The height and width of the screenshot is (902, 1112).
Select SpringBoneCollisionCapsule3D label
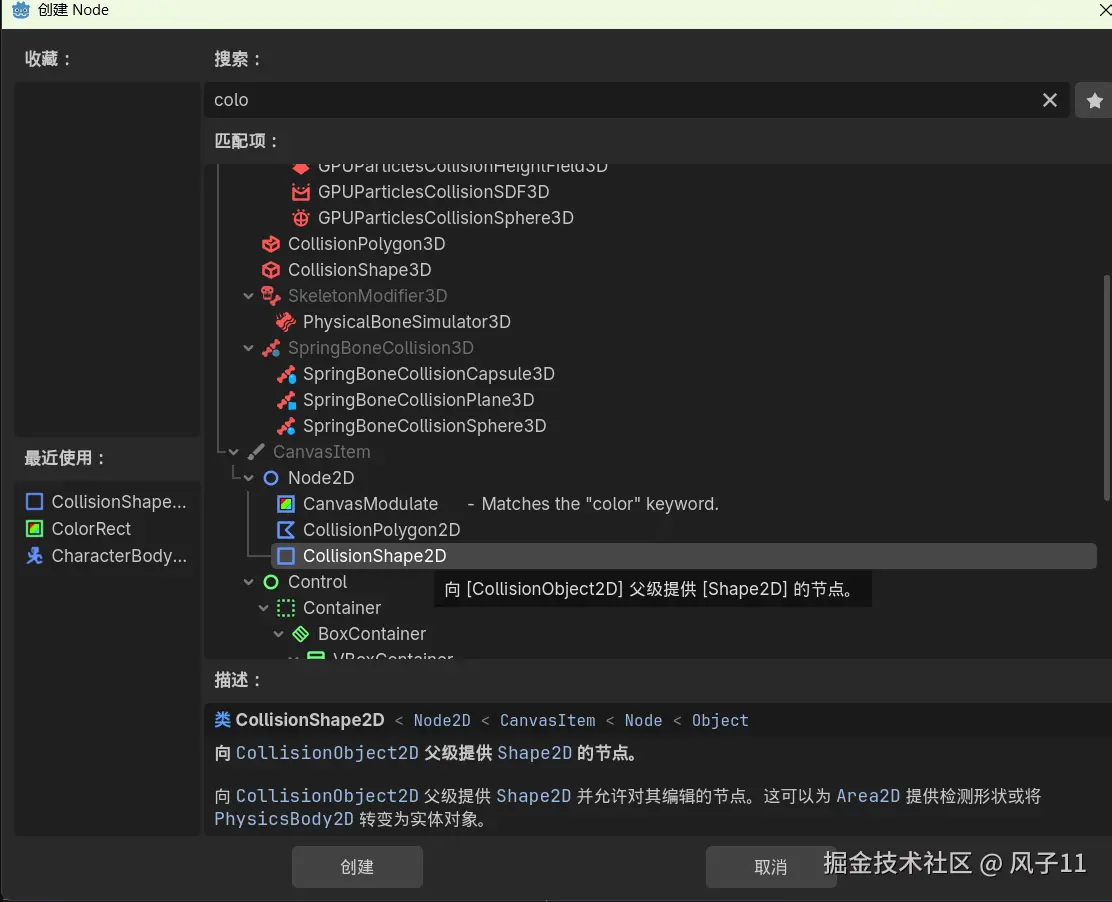tap(429, 374)
